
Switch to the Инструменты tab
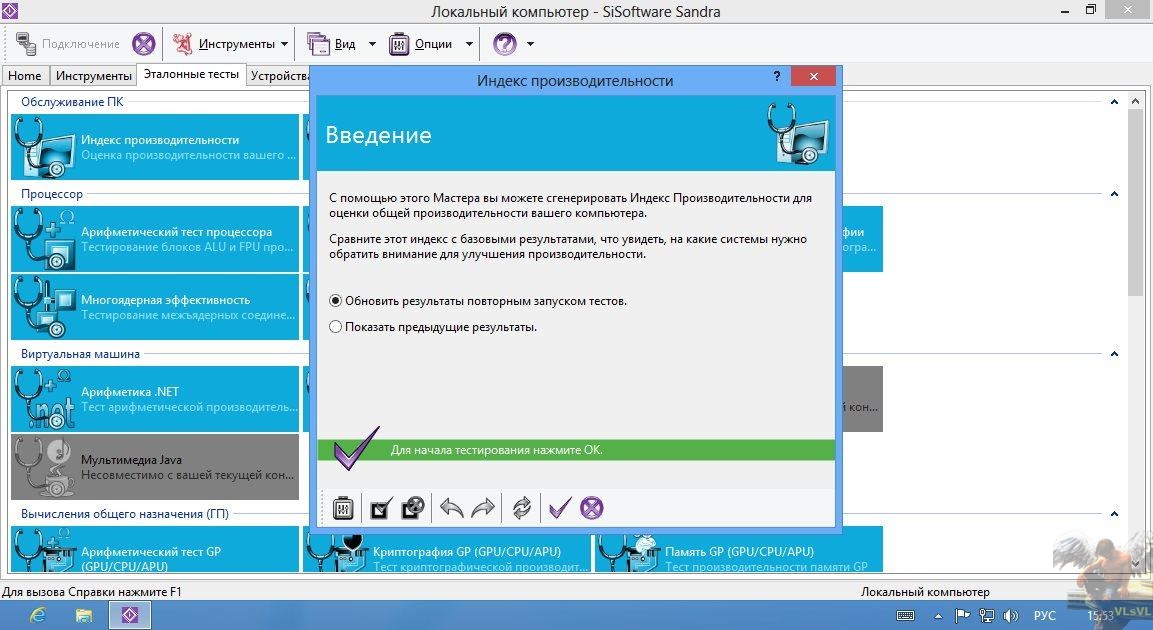[93, 76]
